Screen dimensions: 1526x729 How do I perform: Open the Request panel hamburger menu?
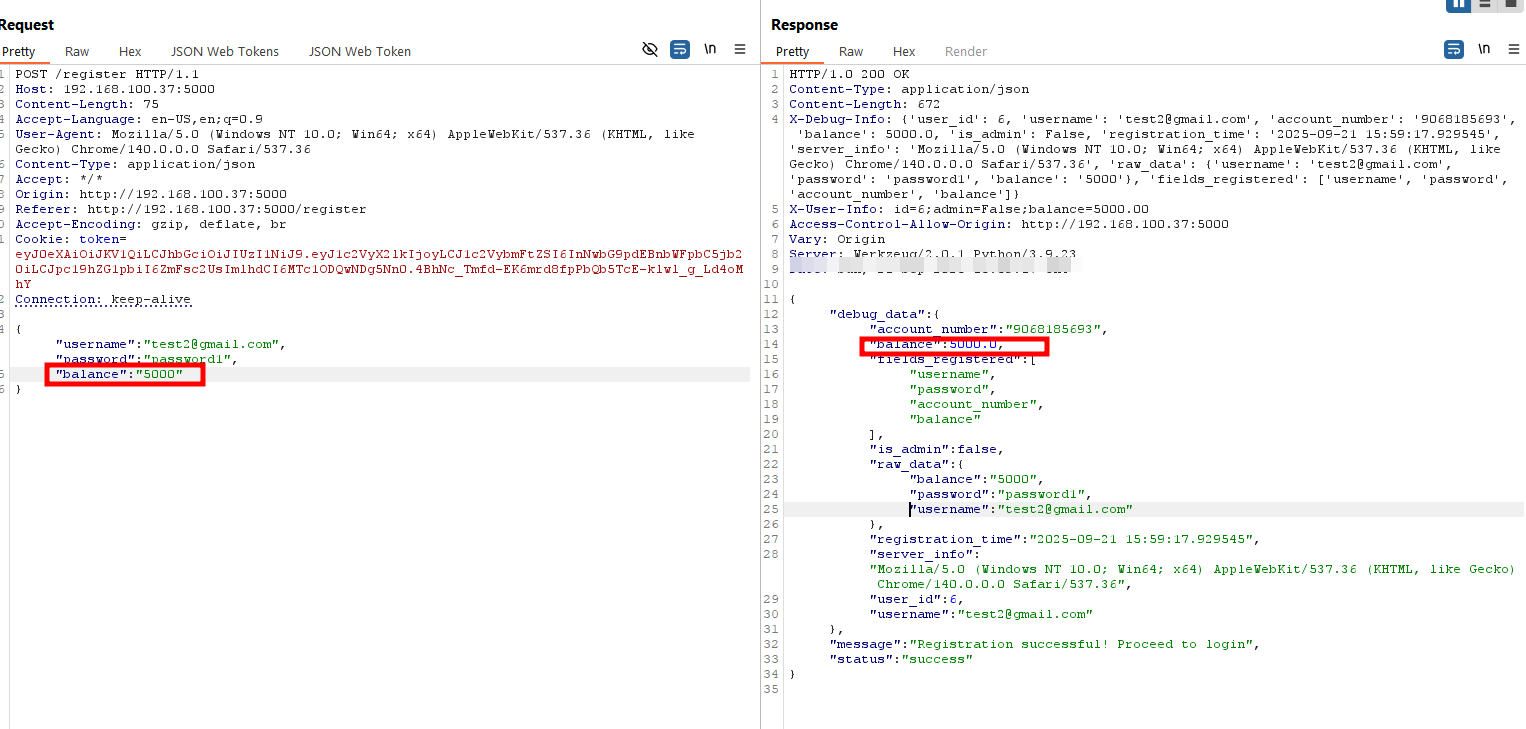(740, 49)
